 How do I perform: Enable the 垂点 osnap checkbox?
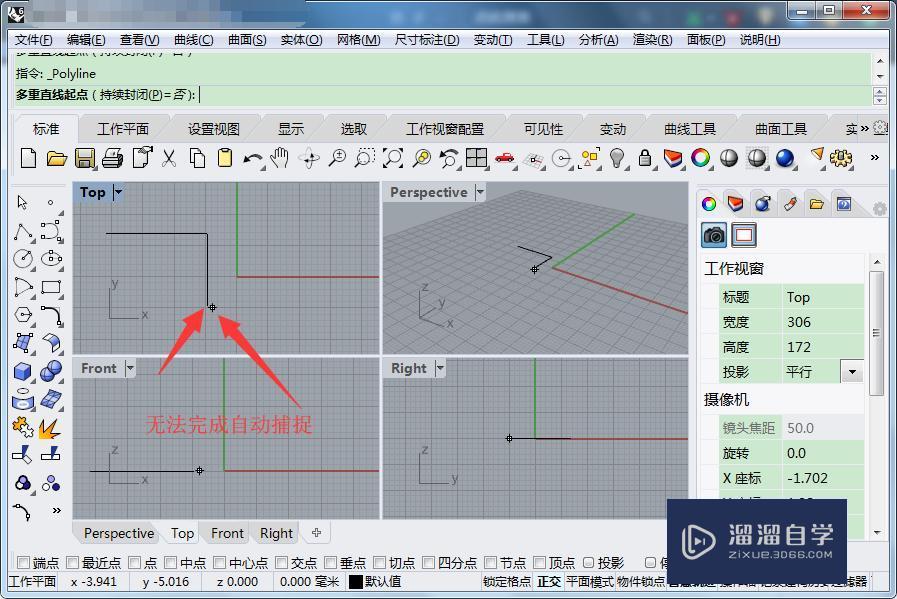click(331, 563)
